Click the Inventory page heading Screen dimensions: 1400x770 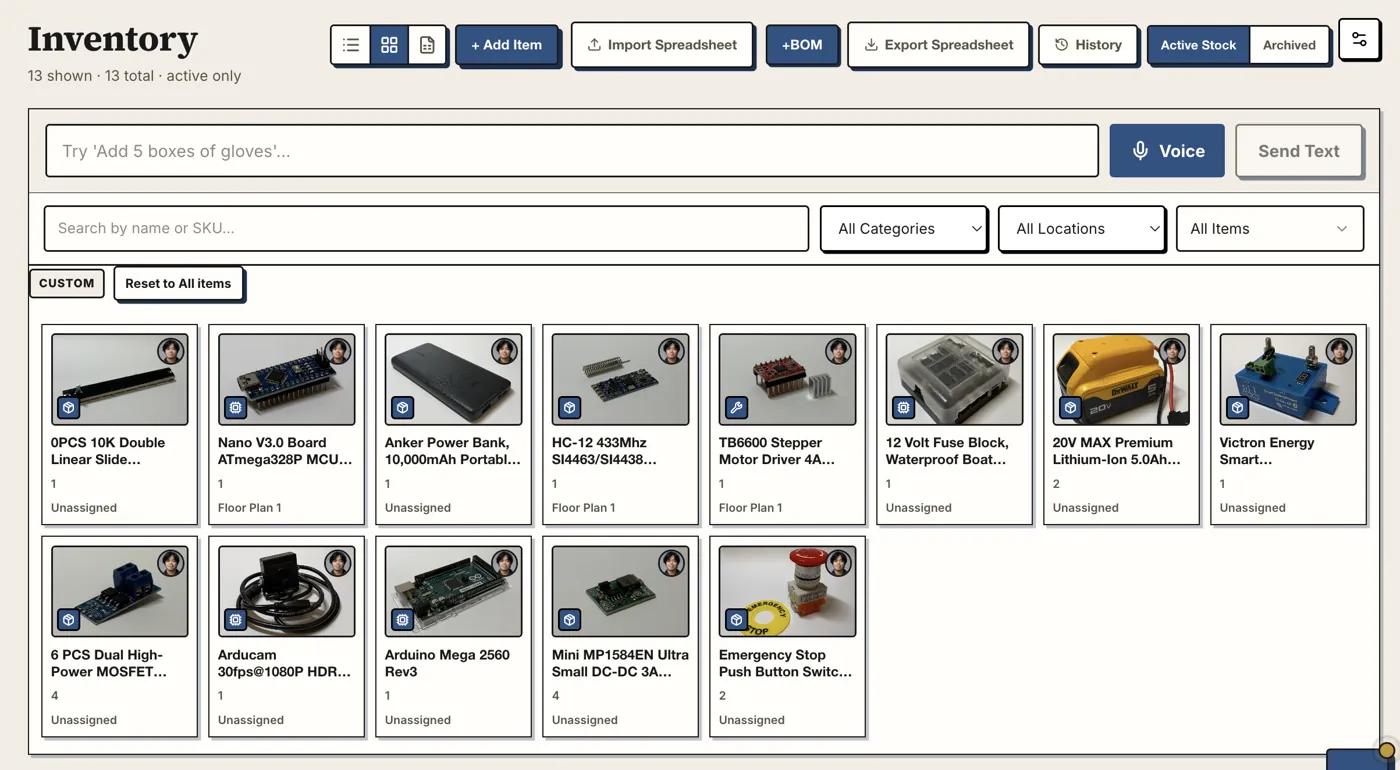113,40
